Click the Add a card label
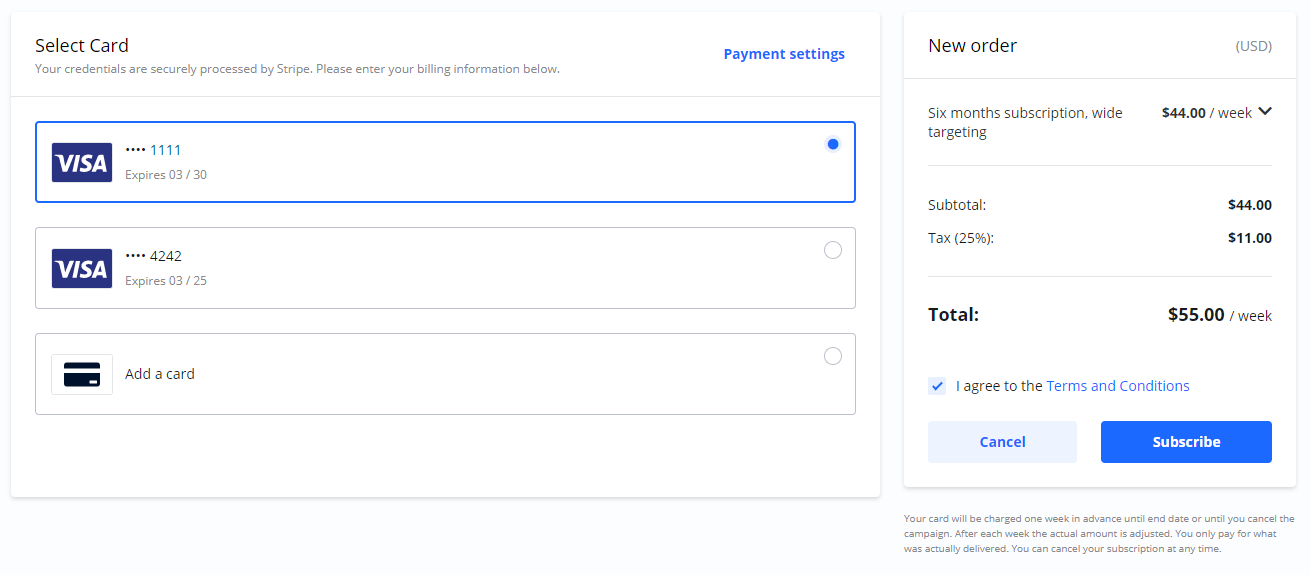 pos(160,374)
